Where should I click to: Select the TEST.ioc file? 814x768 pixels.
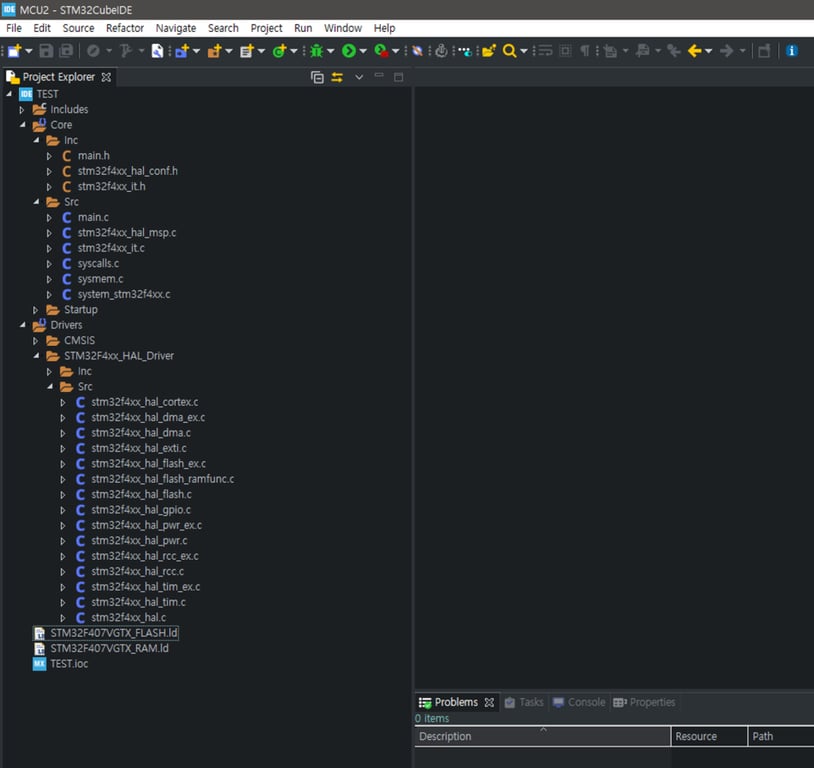[x=68, y=664]
